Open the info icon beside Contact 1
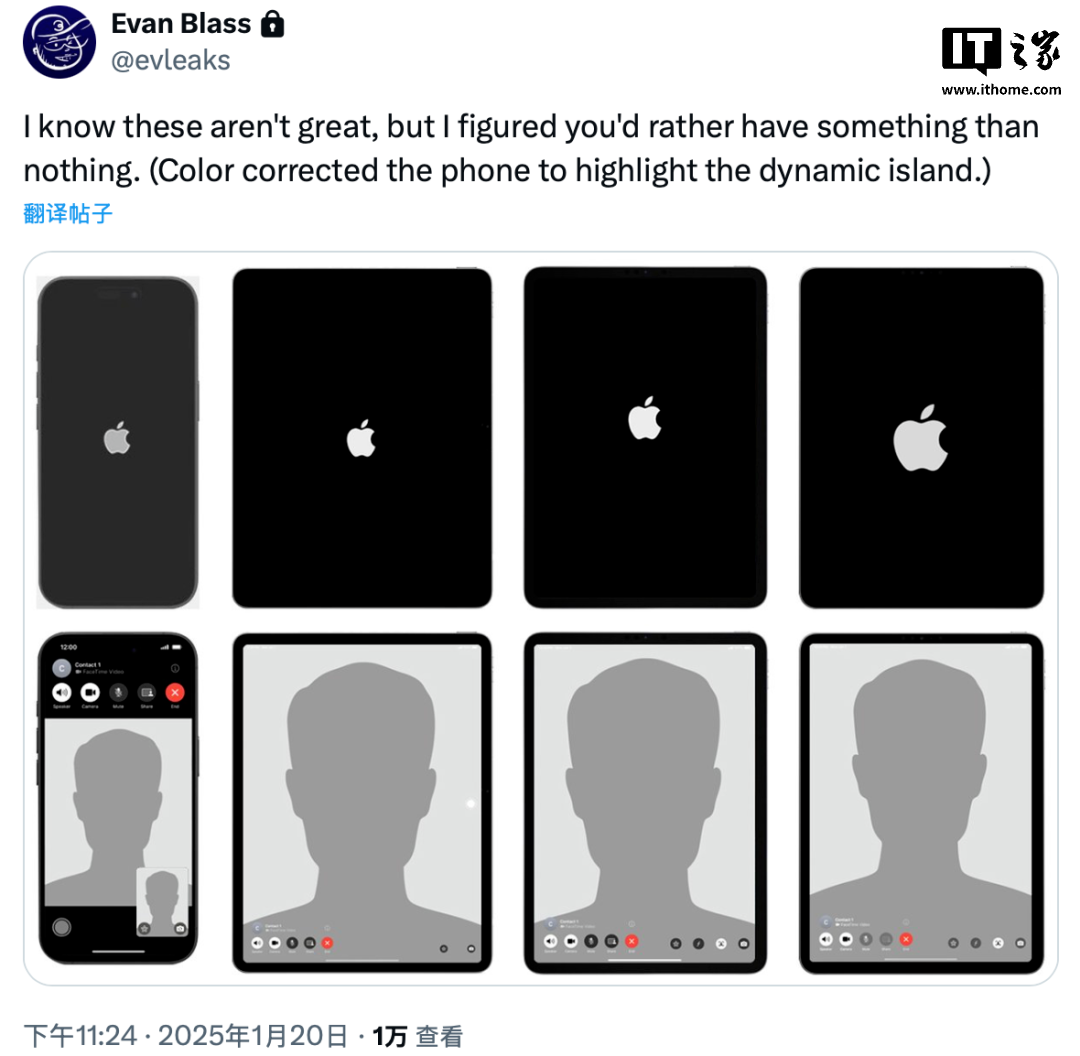 click(175, 668)
